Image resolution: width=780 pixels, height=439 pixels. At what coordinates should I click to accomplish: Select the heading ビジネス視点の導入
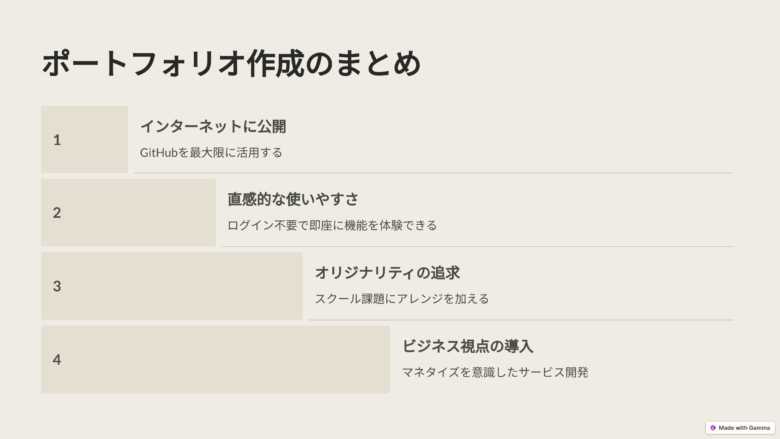click(468, 346)
